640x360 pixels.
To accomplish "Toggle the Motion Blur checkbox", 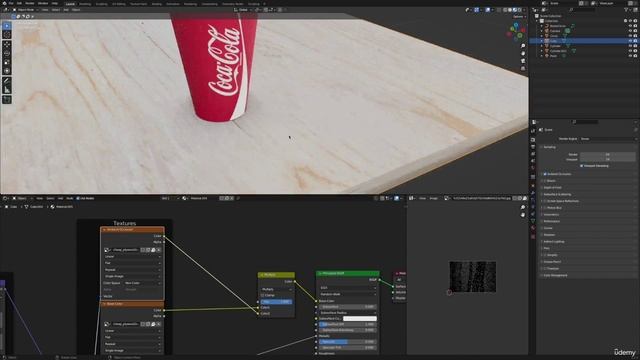I will tap(545, 208).
